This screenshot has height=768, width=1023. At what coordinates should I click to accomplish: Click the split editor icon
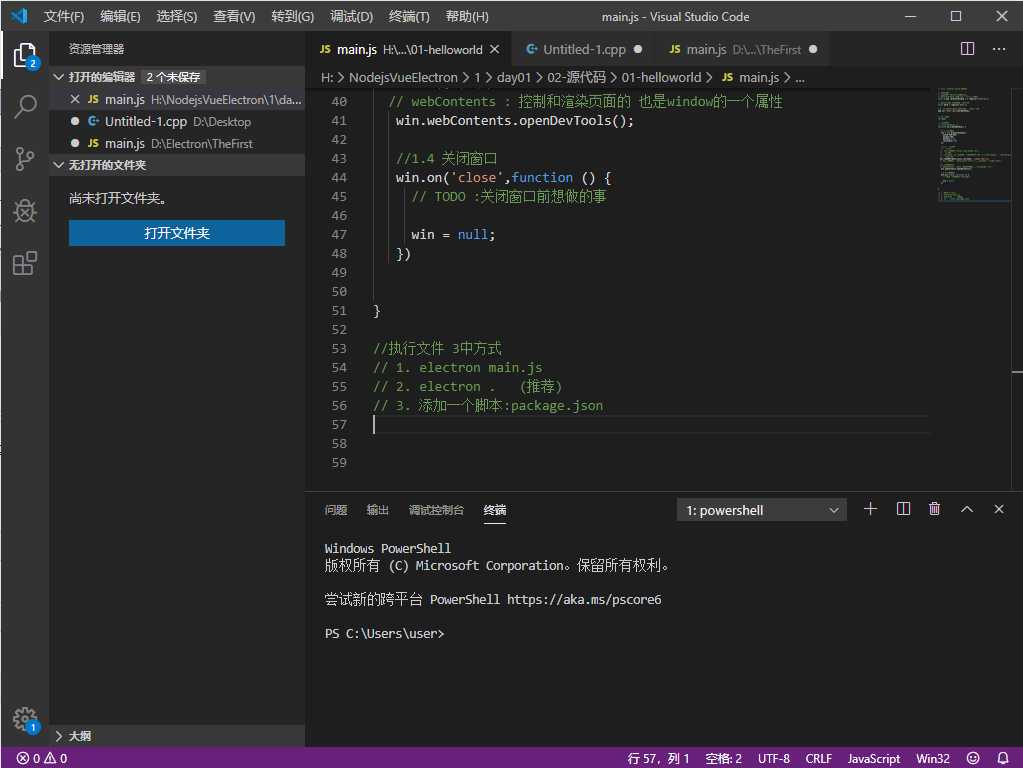click(x=967, y=49)
